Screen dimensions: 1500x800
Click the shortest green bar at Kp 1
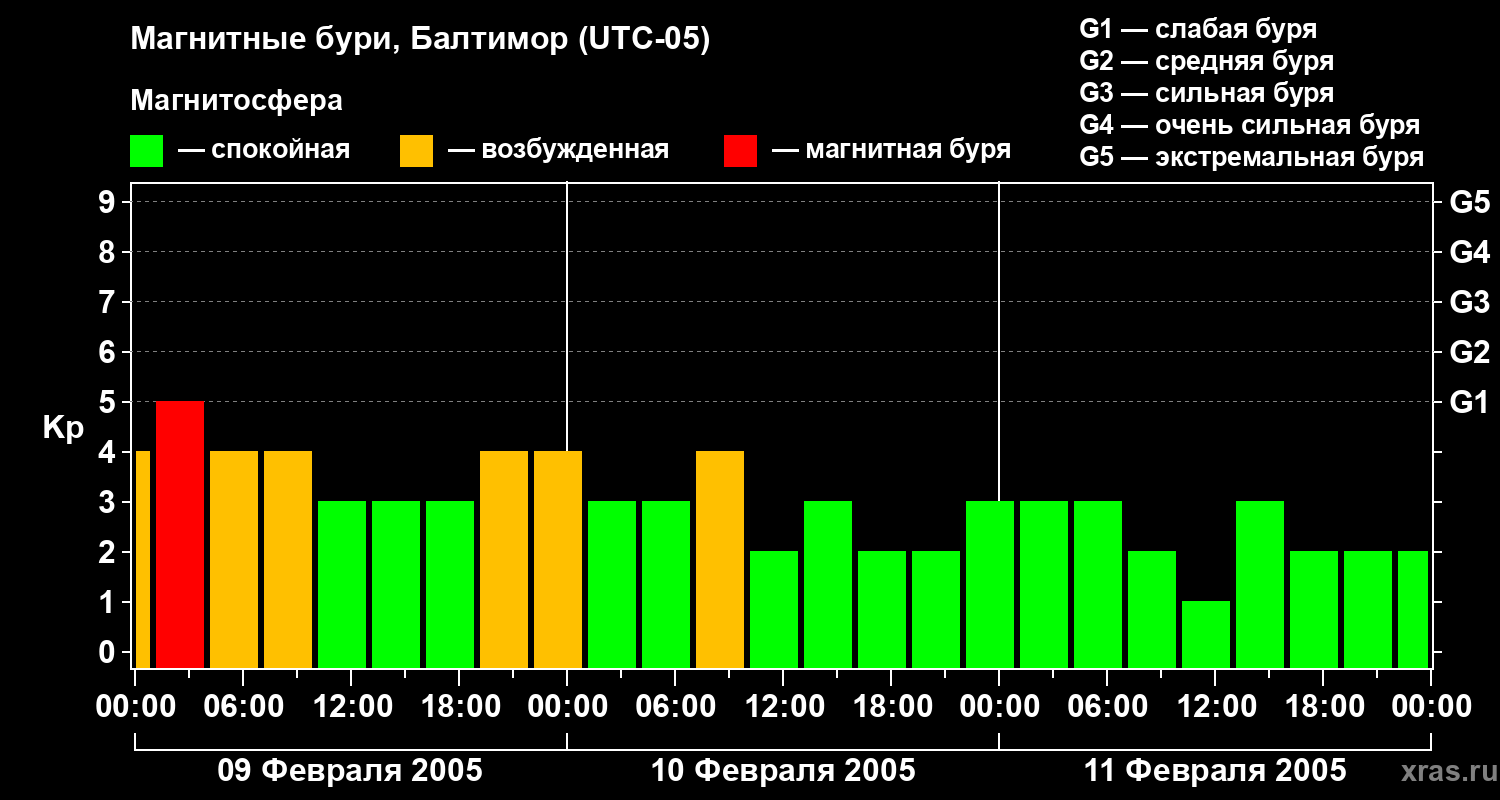point(1206,634)
